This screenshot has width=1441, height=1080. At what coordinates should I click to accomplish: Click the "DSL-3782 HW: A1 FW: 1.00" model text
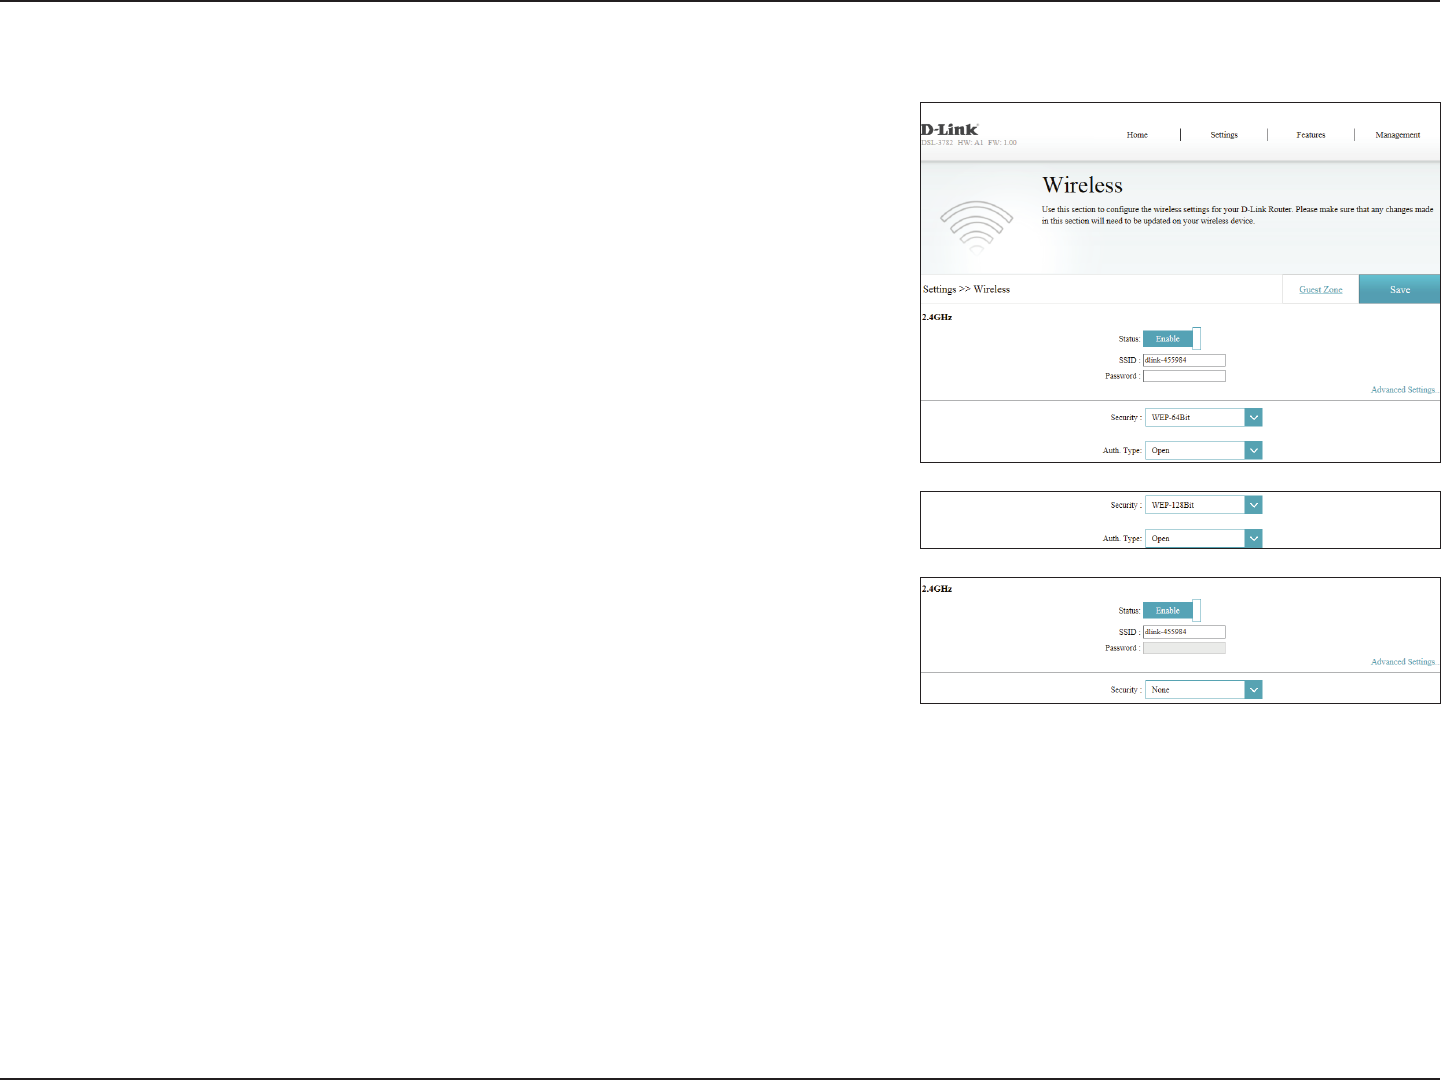(x=969, y=143)
